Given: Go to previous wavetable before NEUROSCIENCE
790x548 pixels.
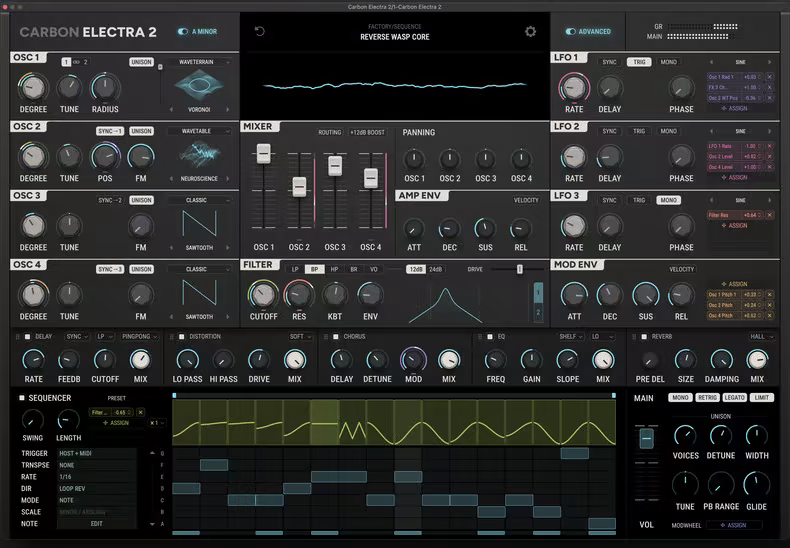Looking at the screenshot, I should coord(171,178).
